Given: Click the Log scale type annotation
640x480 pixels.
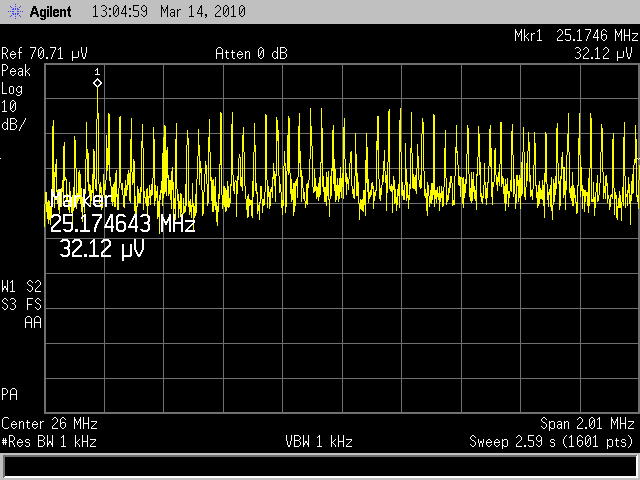Looking at the screenshot, I should (x=13, y=89).
